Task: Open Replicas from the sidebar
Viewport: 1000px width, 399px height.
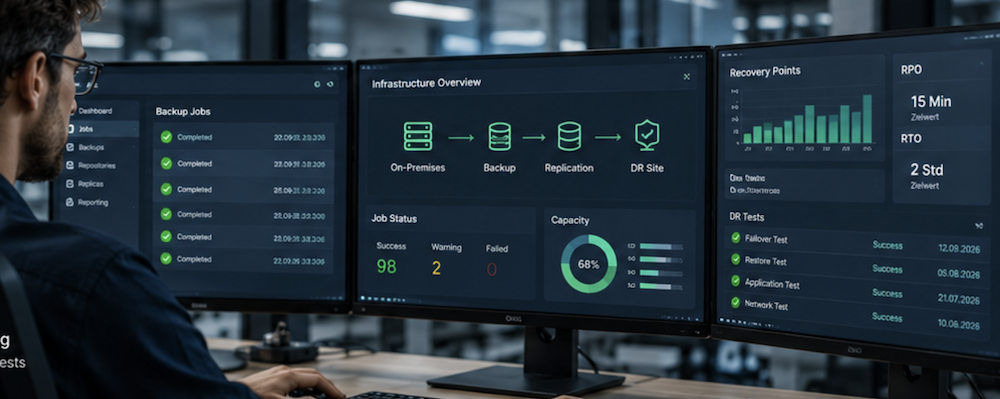Action: 91,184
